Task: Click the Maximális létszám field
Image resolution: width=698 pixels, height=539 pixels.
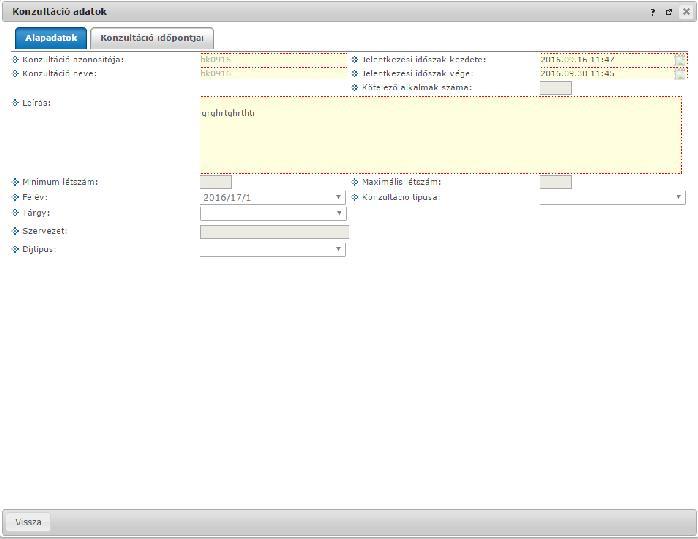Action: click(x=556, y=182)
